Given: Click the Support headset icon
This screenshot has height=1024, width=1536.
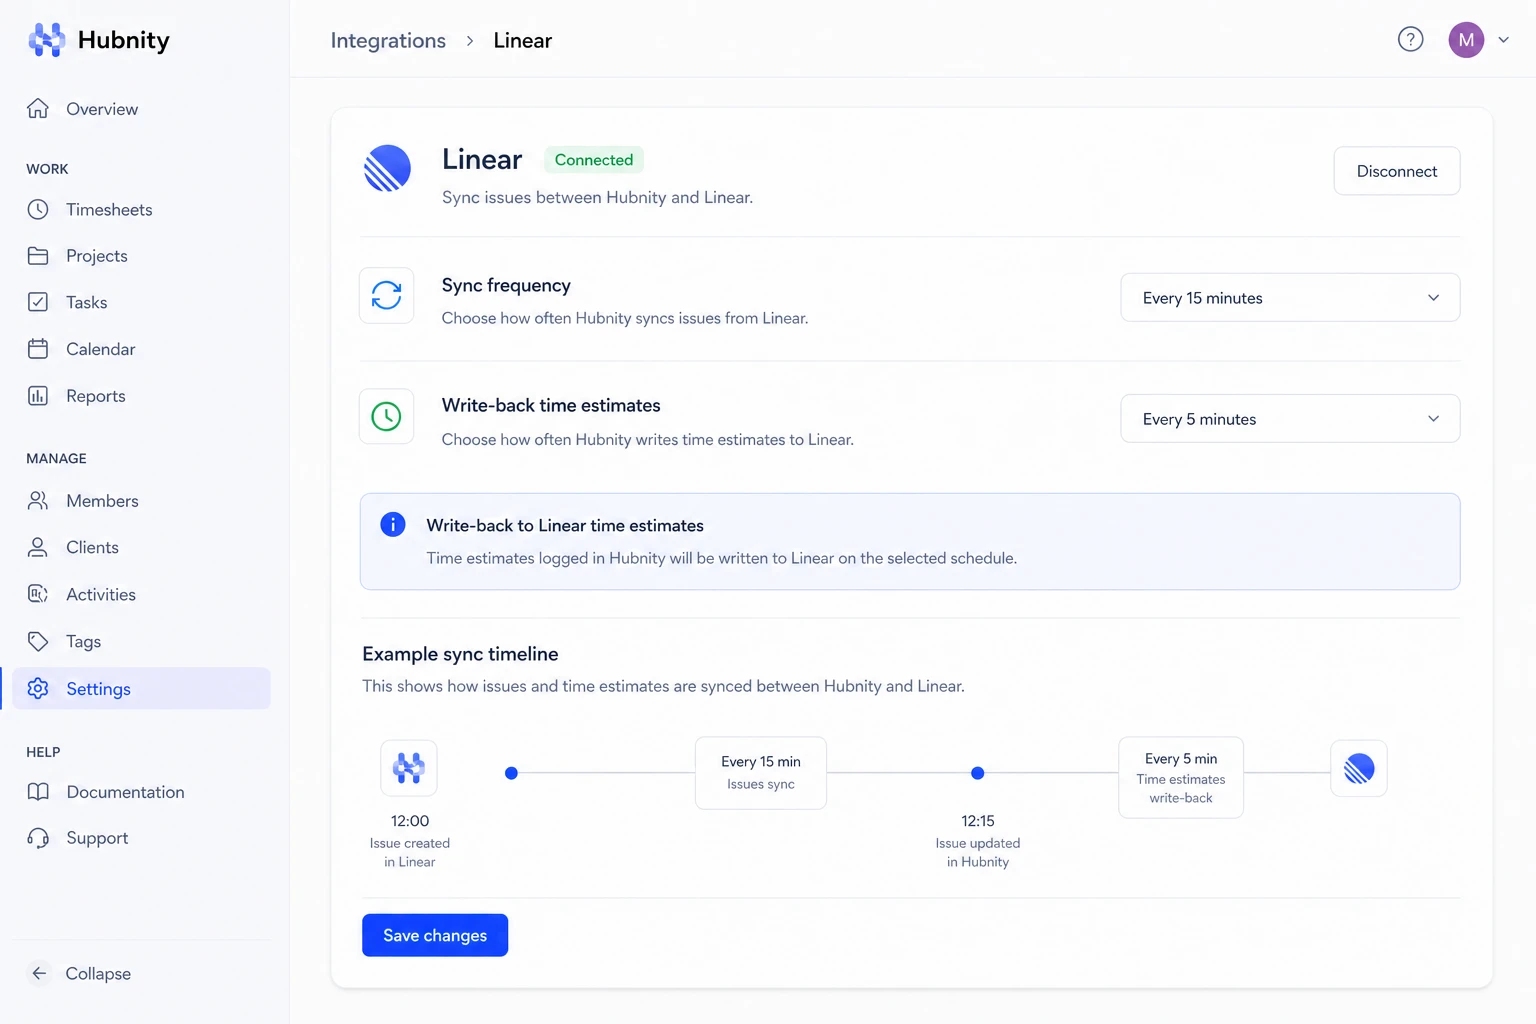Looking at the screenshot, I should 38,838.
